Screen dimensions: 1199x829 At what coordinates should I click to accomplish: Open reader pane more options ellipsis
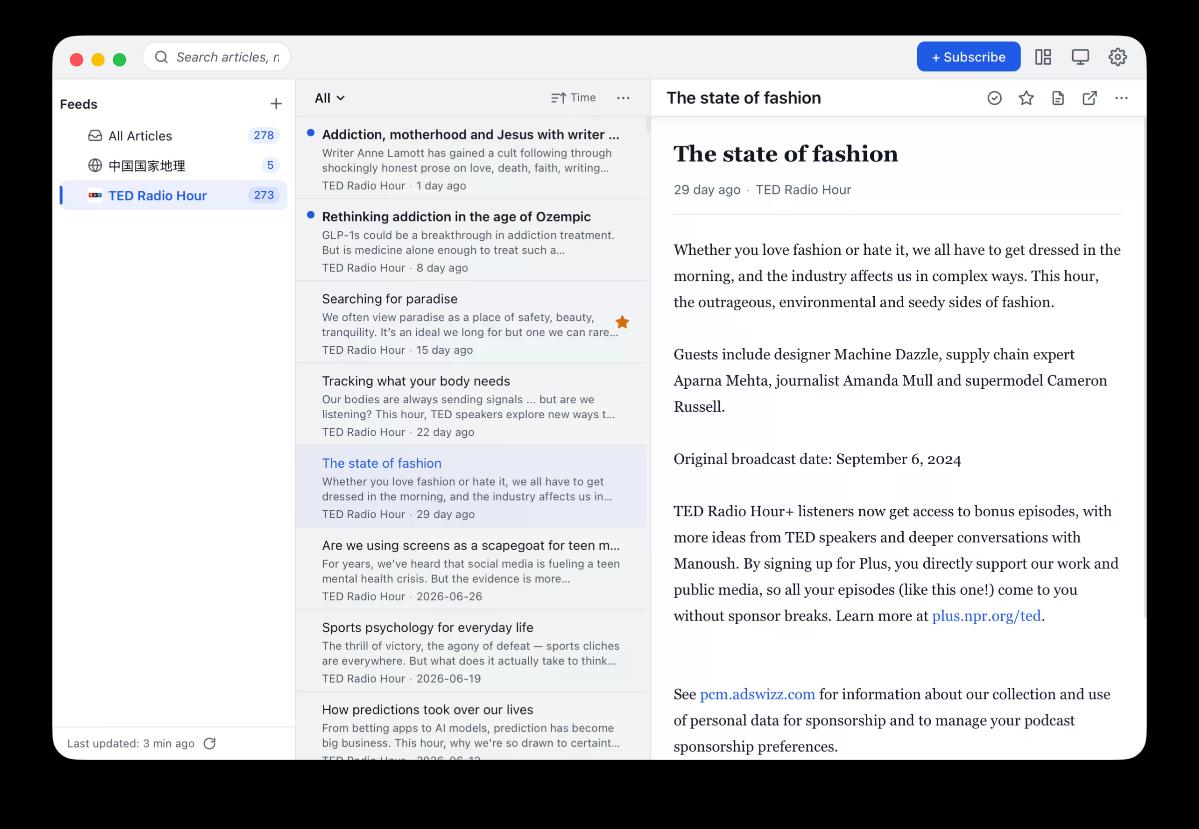coord(1121,98)
